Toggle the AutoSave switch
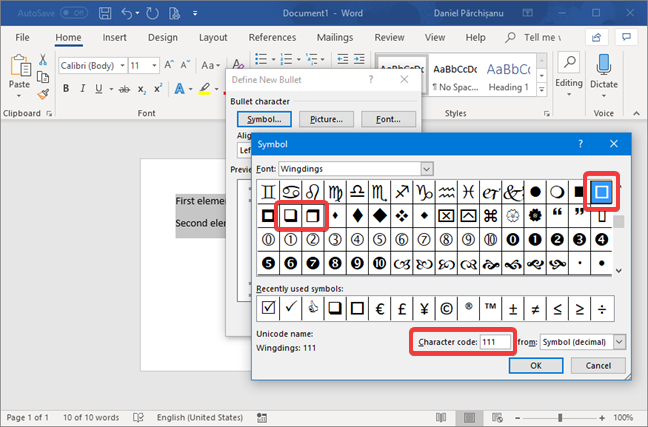 (x=74, y=13)
